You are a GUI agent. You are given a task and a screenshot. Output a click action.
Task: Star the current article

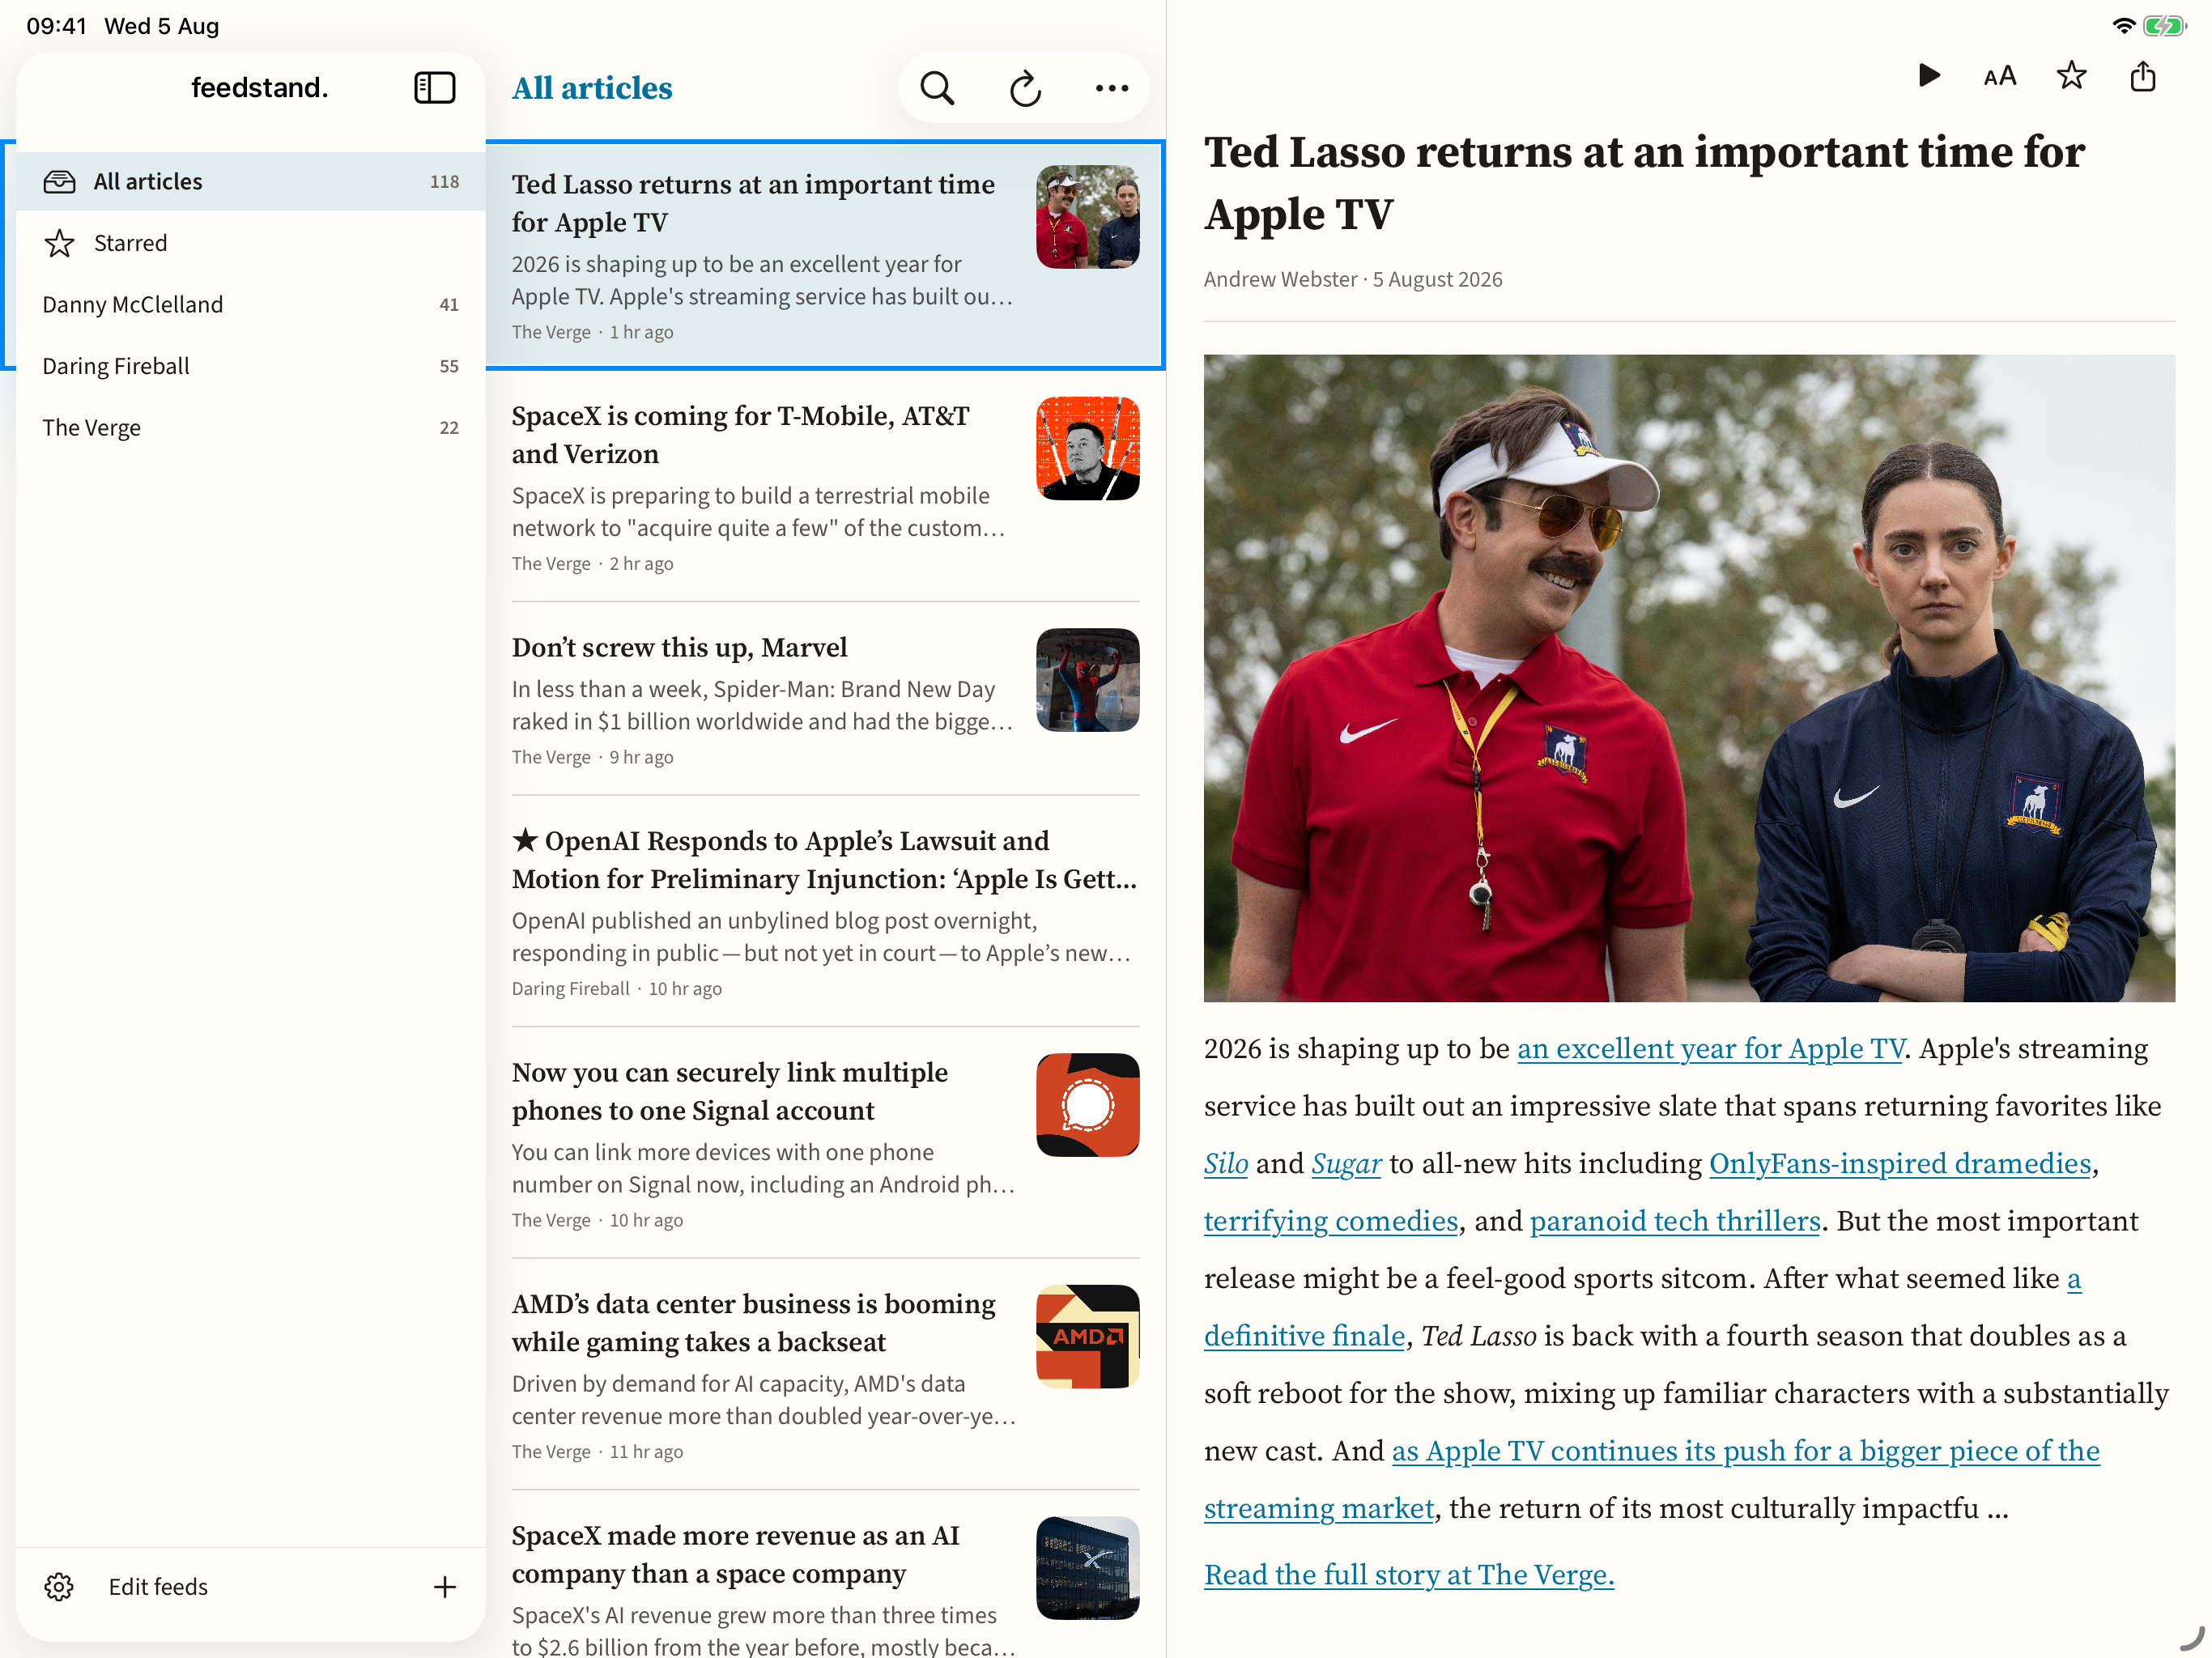point(2071,76)
